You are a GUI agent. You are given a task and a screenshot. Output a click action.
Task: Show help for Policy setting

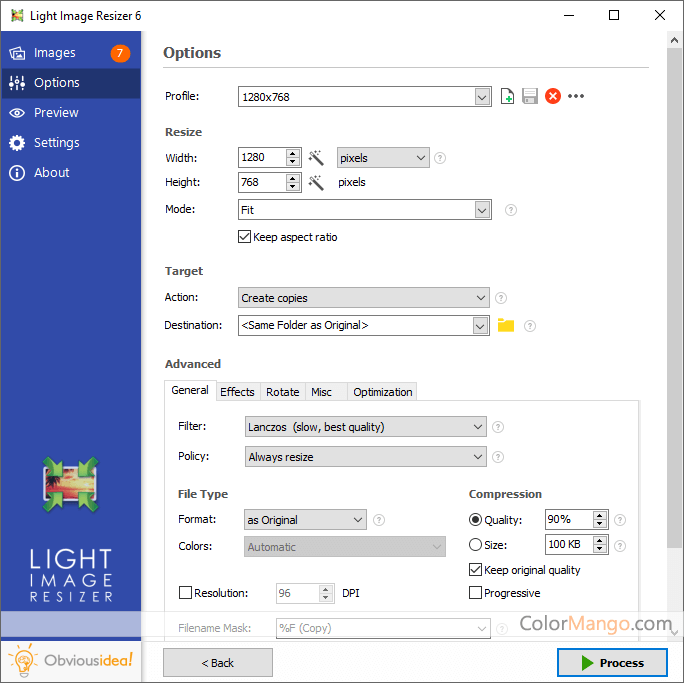tap(498, 457)
